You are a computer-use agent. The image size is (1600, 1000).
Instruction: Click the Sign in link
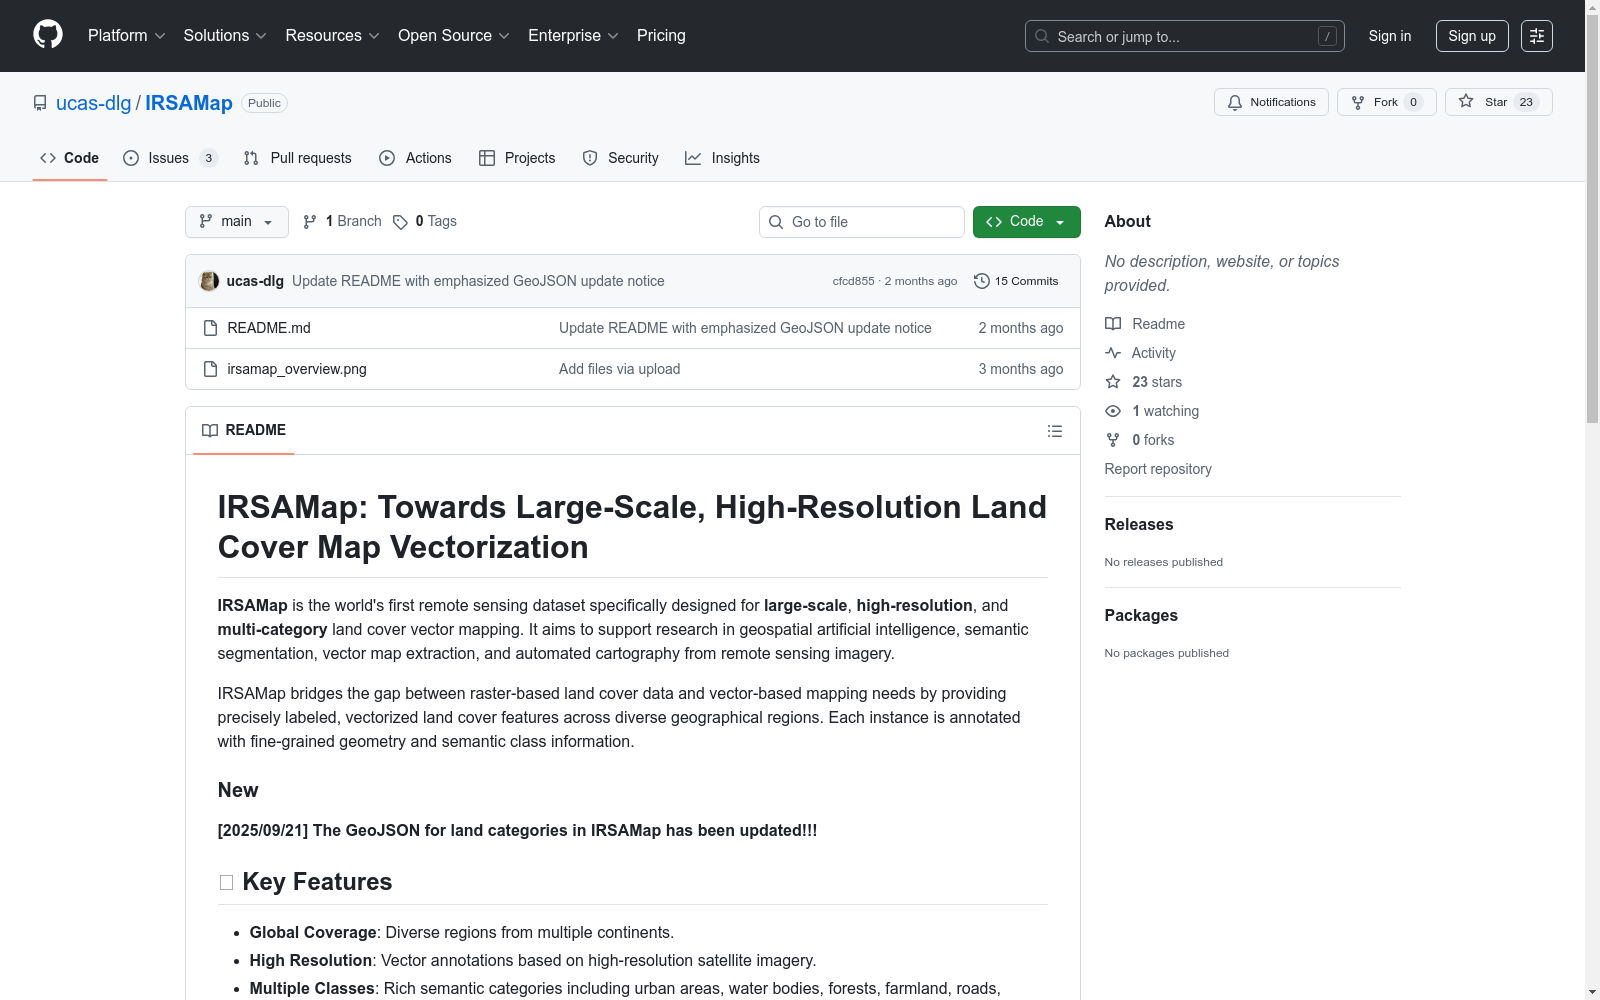pyautogui.click(x=1390, y=36)
